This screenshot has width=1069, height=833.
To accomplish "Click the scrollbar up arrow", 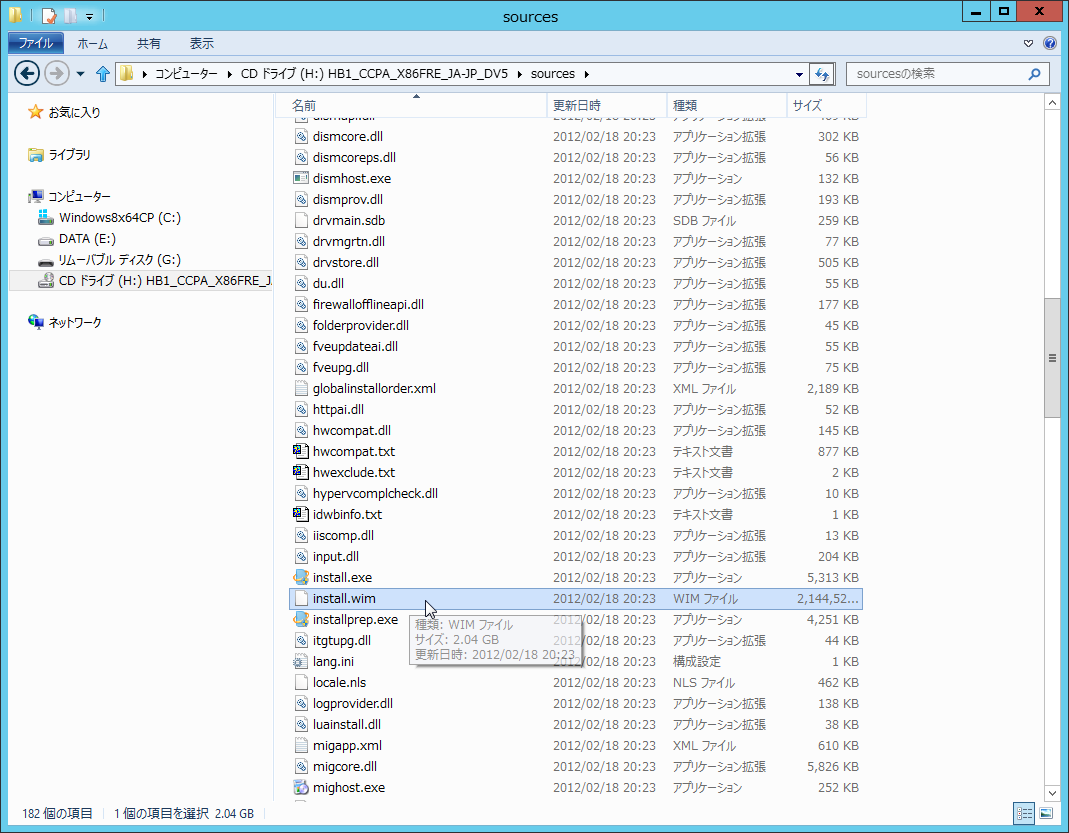I will pyautogui.click(x=1052, y=103).
